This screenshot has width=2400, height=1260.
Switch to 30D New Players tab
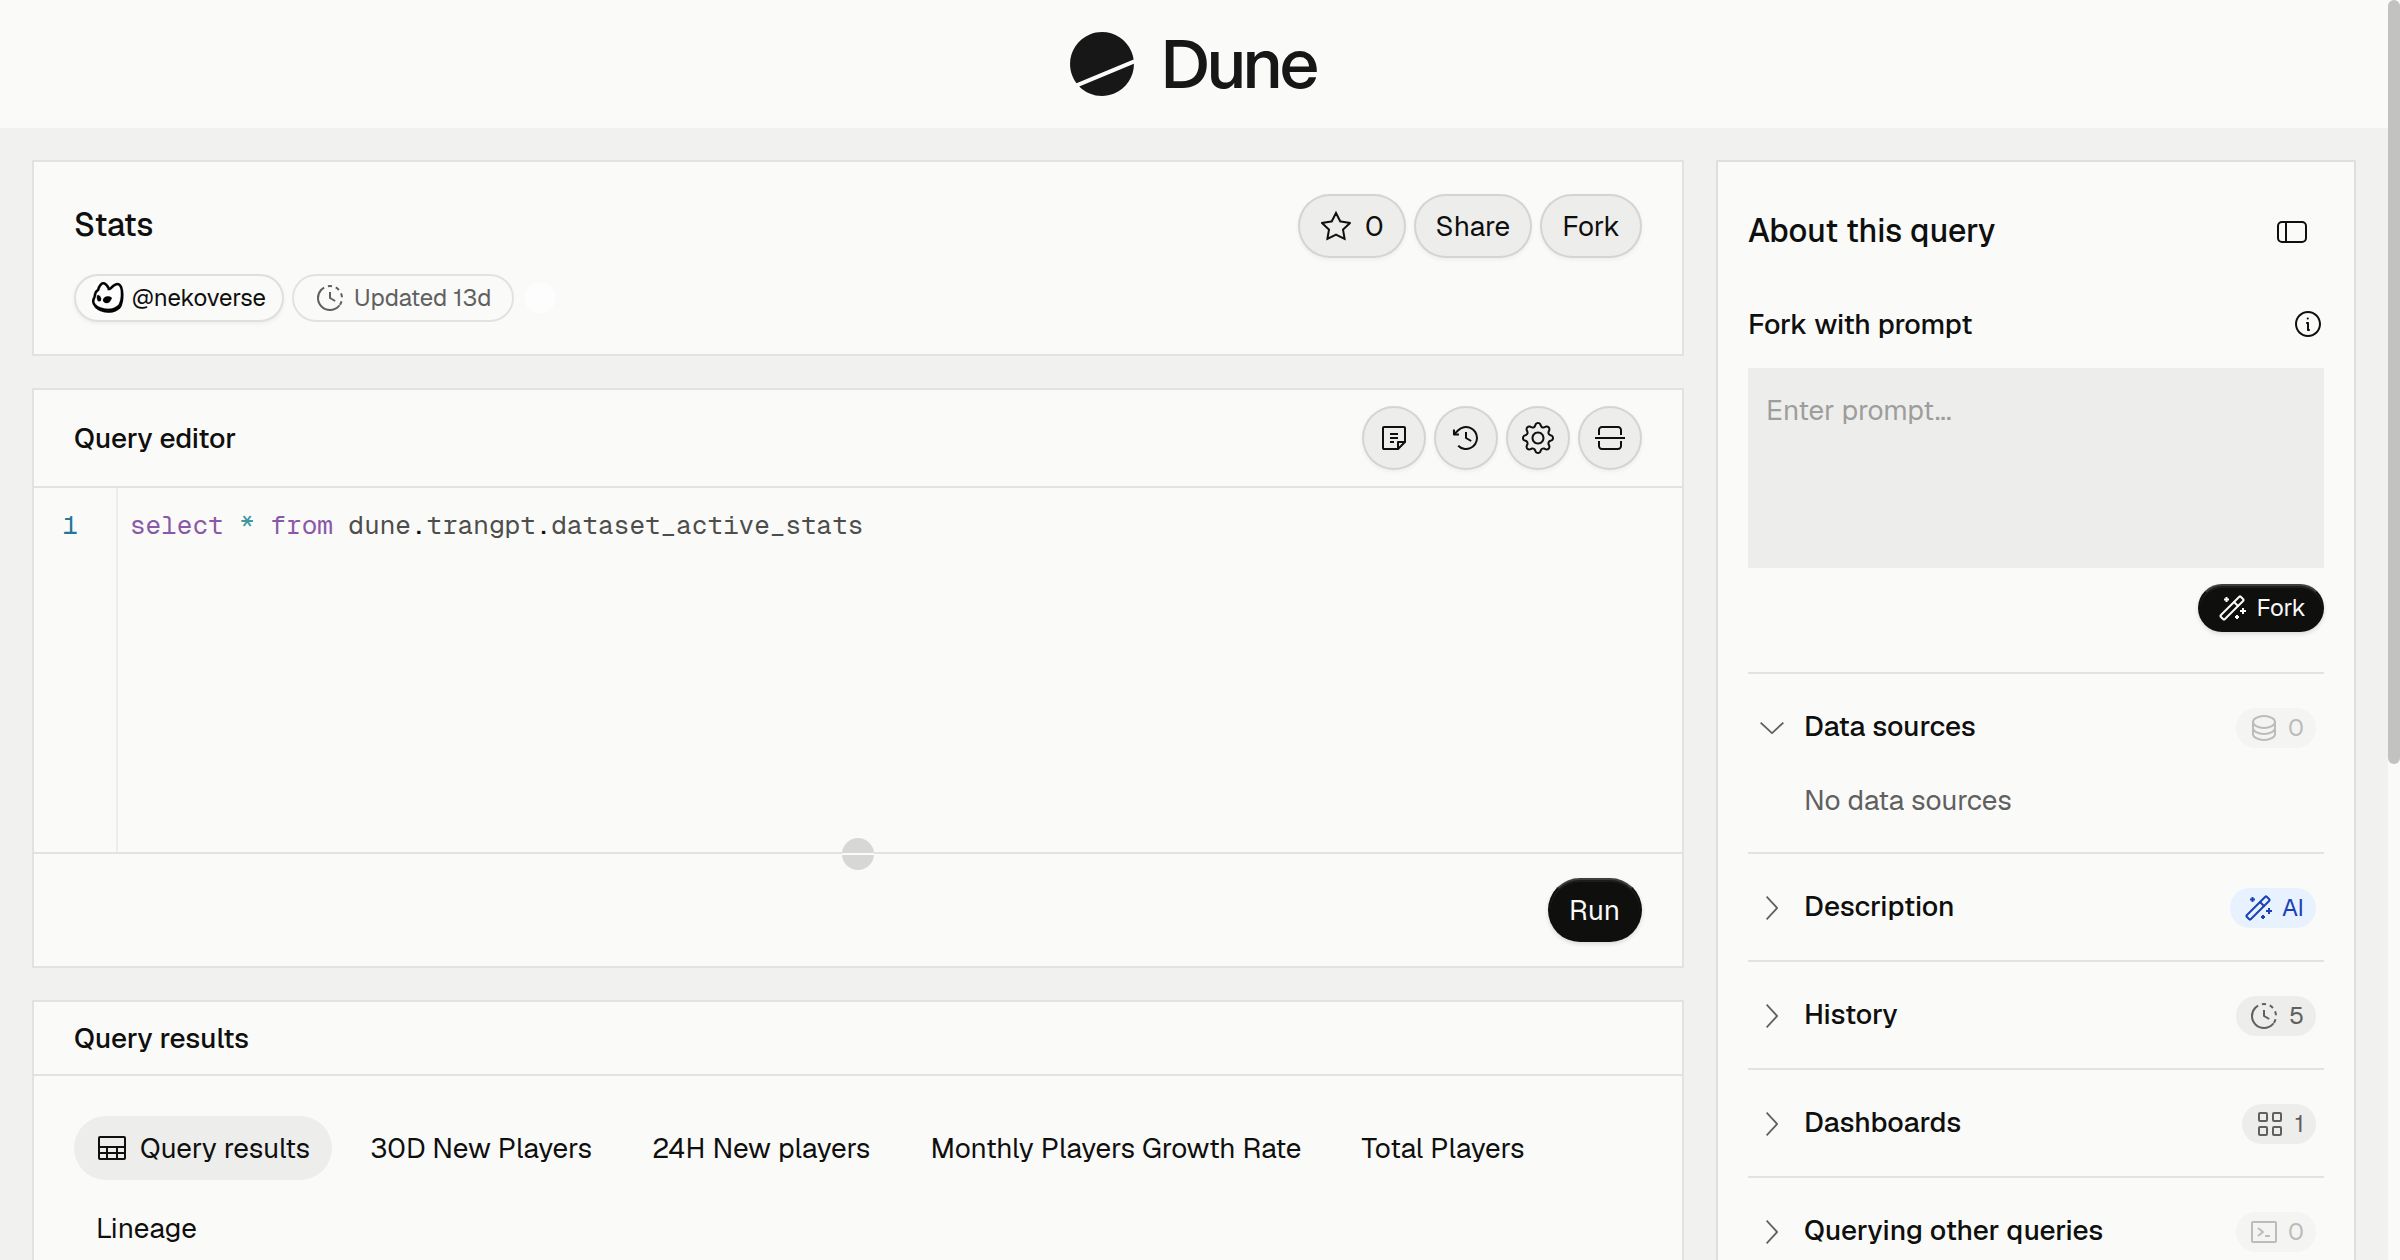click(481, 1148)
